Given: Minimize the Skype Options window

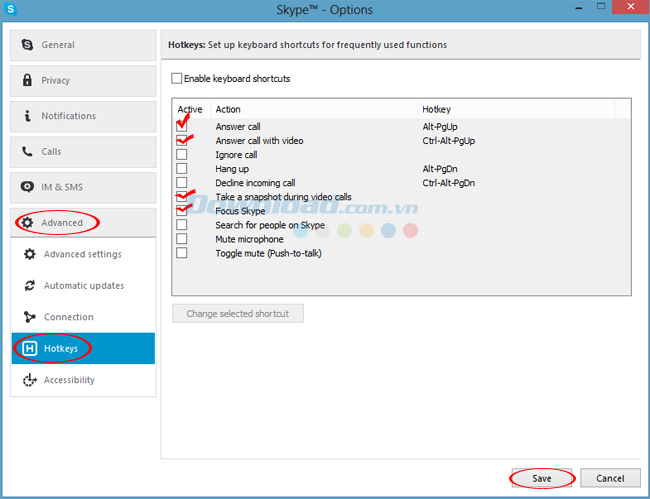Looking at the screenshot, I should coord(579,7).
